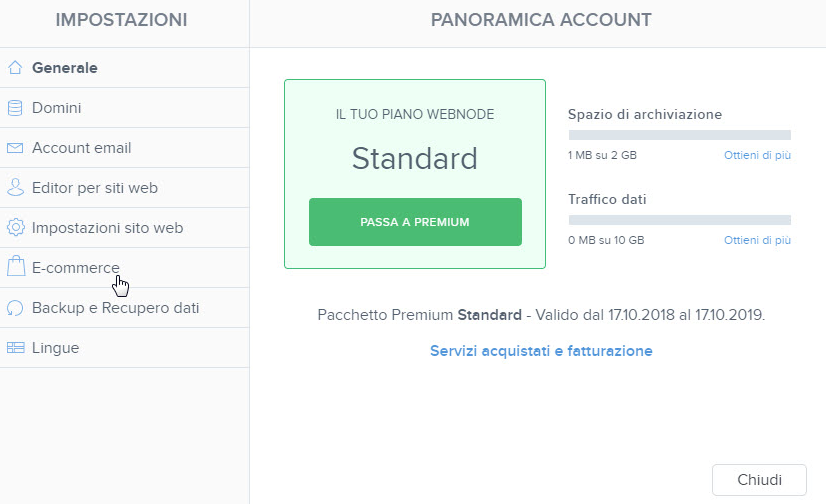Open Account email settings
The height and width of the screenshot is (504, 826).
(124, 148)
